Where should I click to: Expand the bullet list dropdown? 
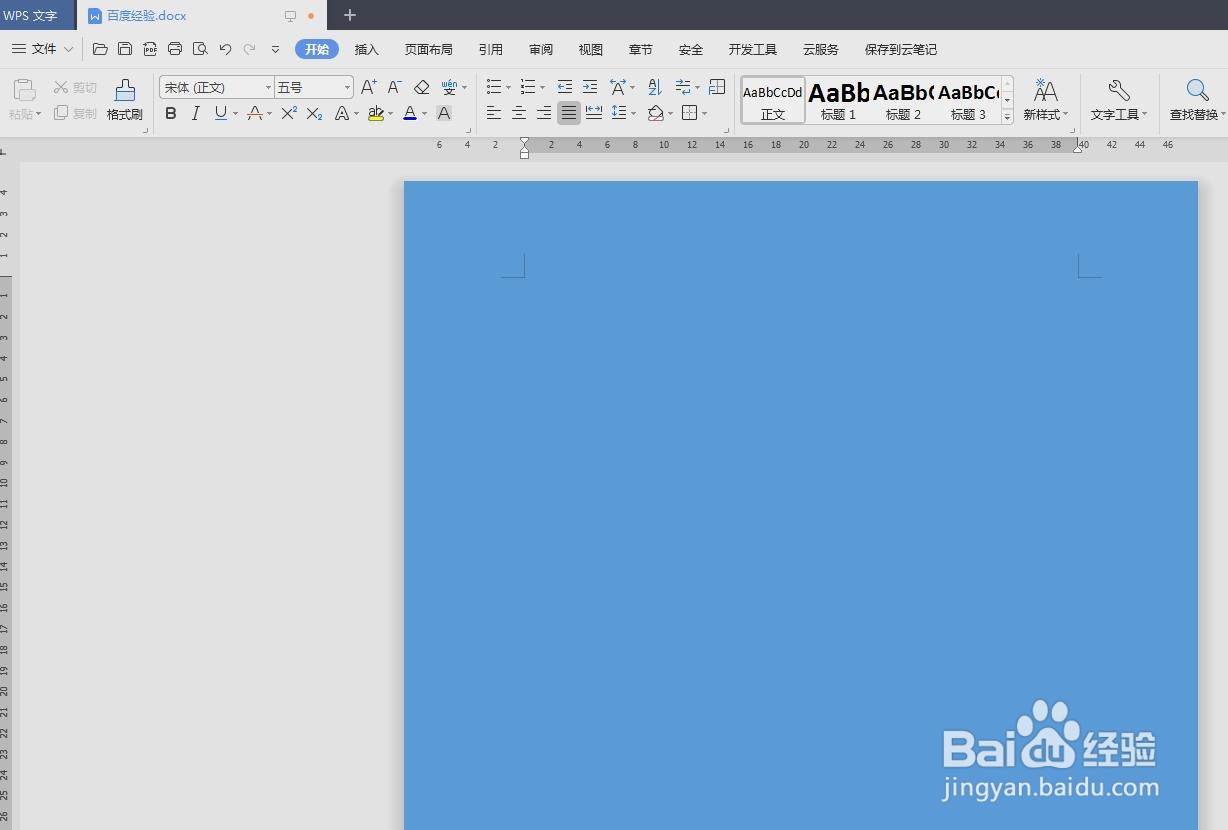[x=509, y=88]
